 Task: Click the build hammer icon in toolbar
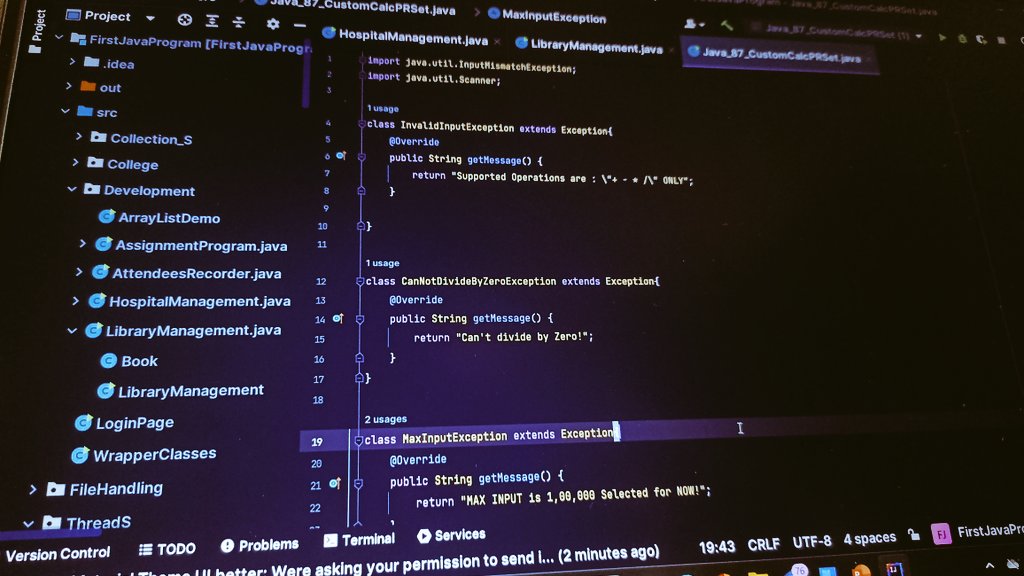coord(726,25)
